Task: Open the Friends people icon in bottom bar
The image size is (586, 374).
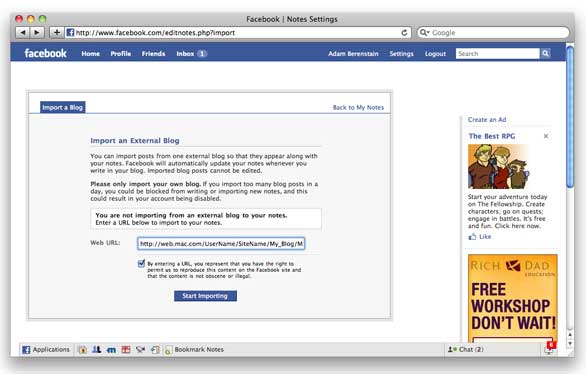Action: [97, 350]
